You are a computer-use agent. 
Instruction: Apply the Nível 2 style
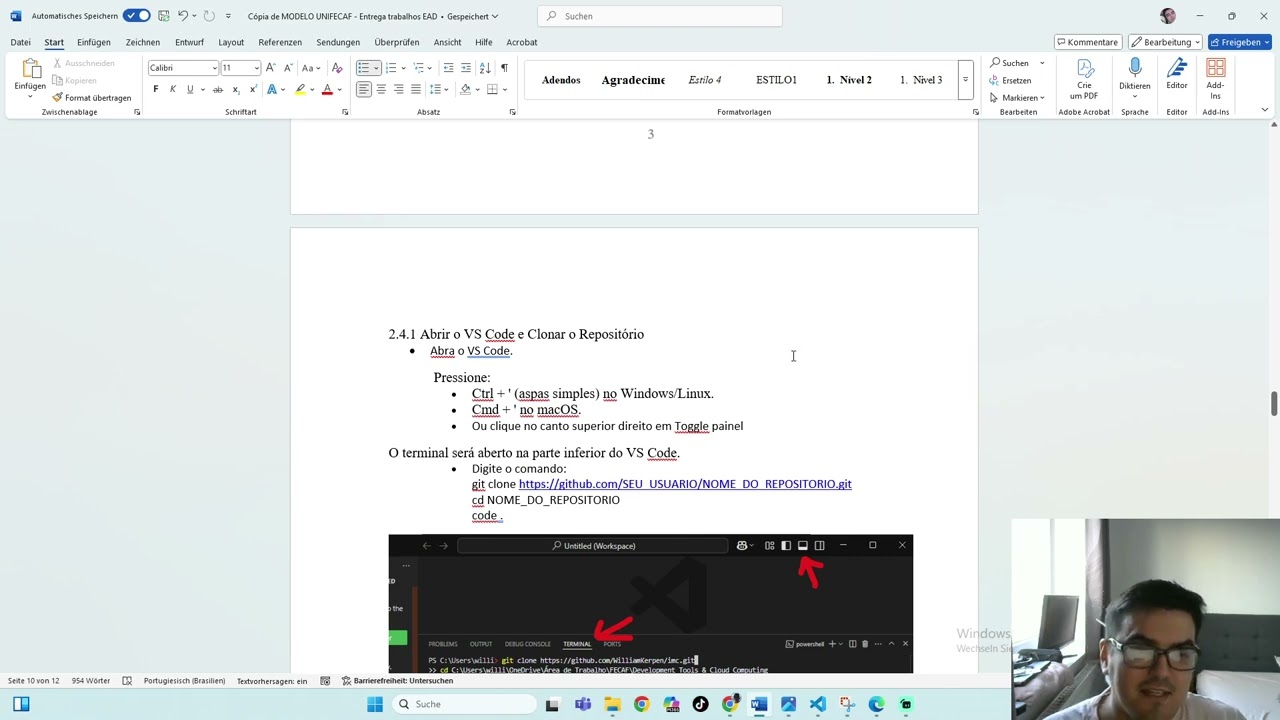pos(849,80)
